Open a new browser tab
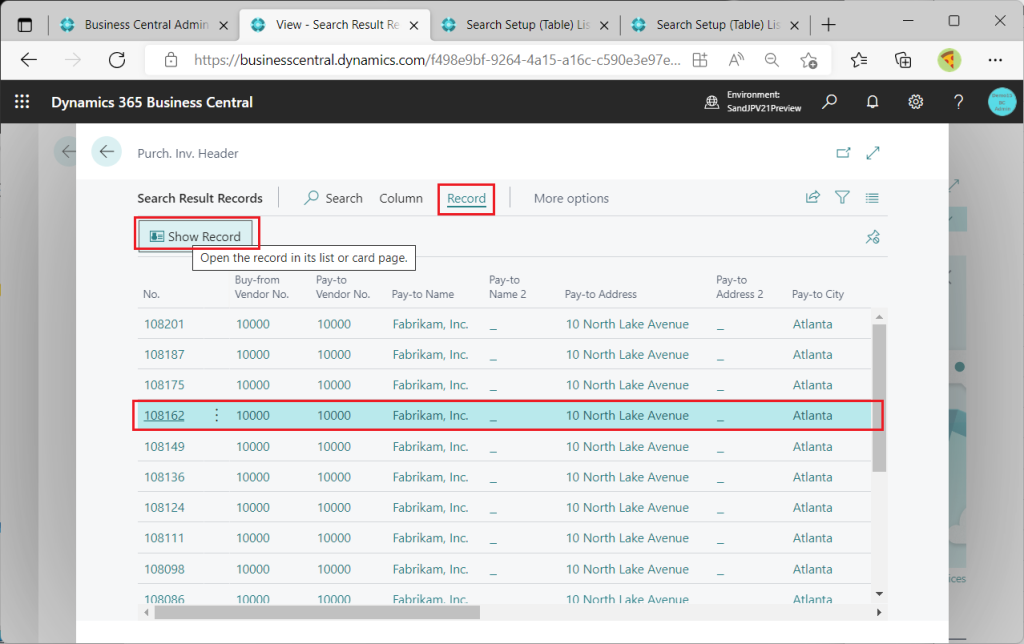1024x644 pixels. (x=829, y=25)
